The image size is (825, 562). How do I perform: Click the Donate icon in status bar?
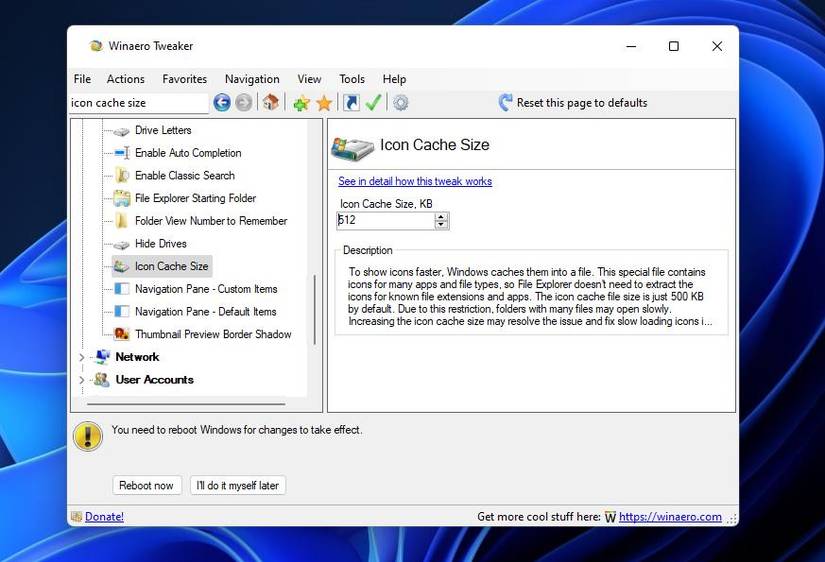click(x=76, y=517)
